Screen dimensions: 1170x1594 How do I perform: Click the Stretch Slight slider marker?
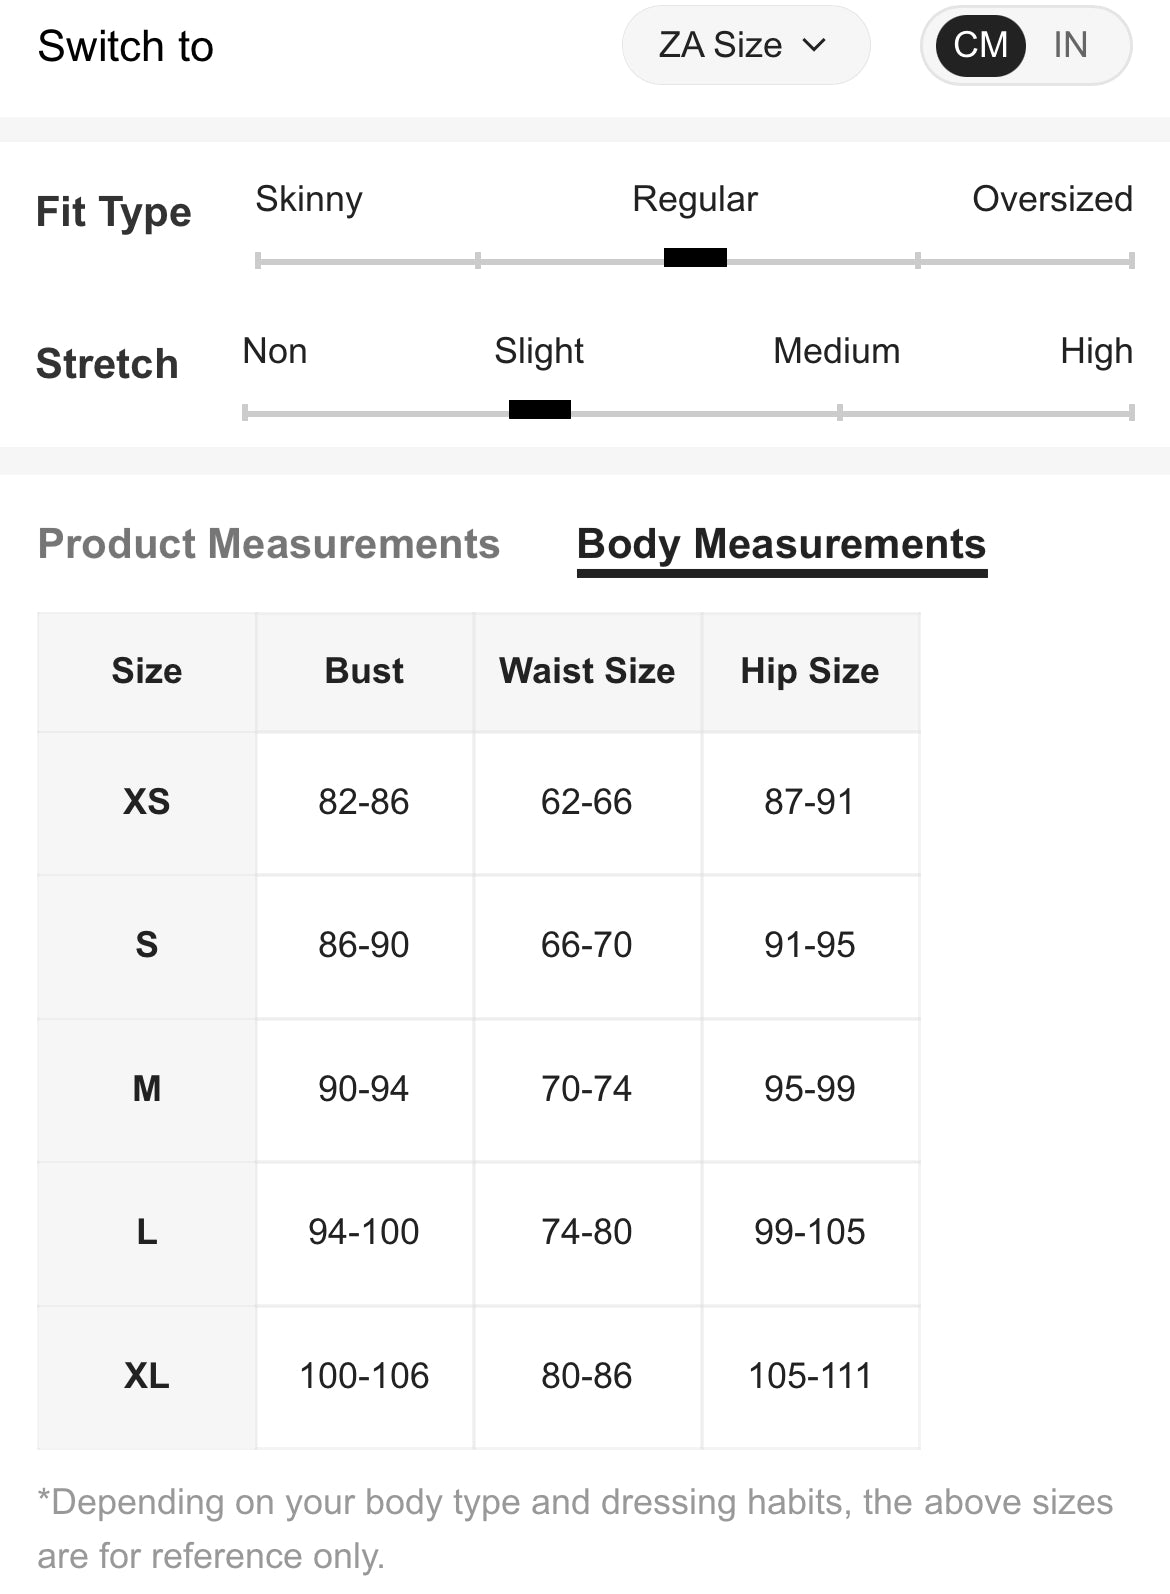tap(540, 409)
